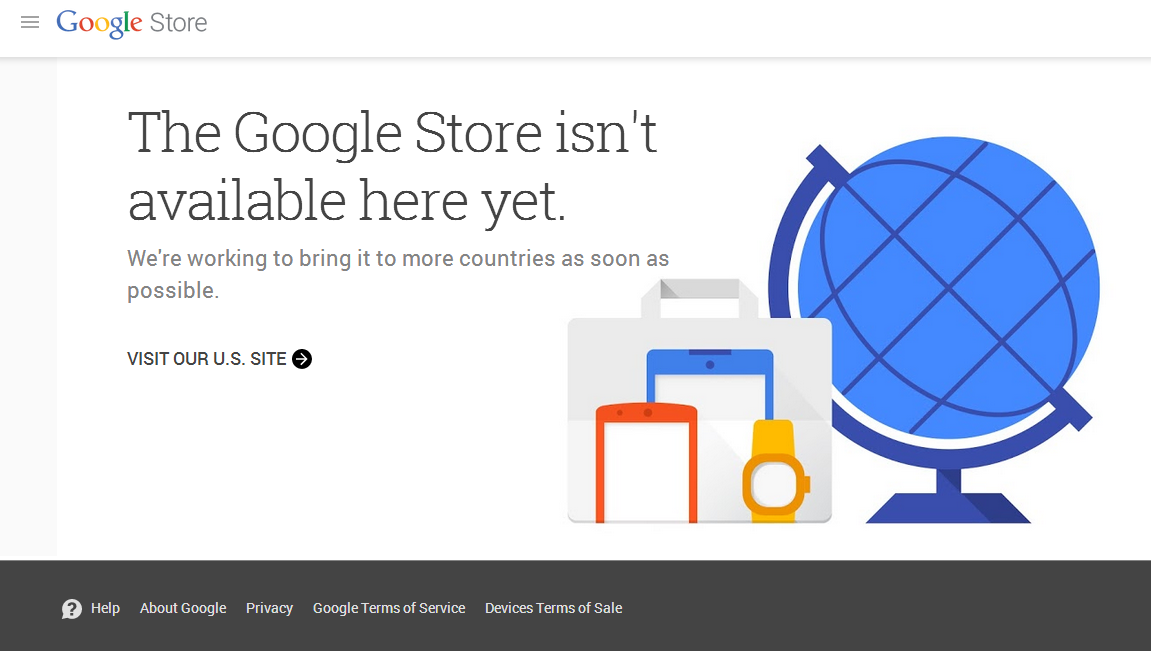This screenshot has height=651, width=1151.
Task: Click the orange phone illustration
Action: click(x=646, y=463)
